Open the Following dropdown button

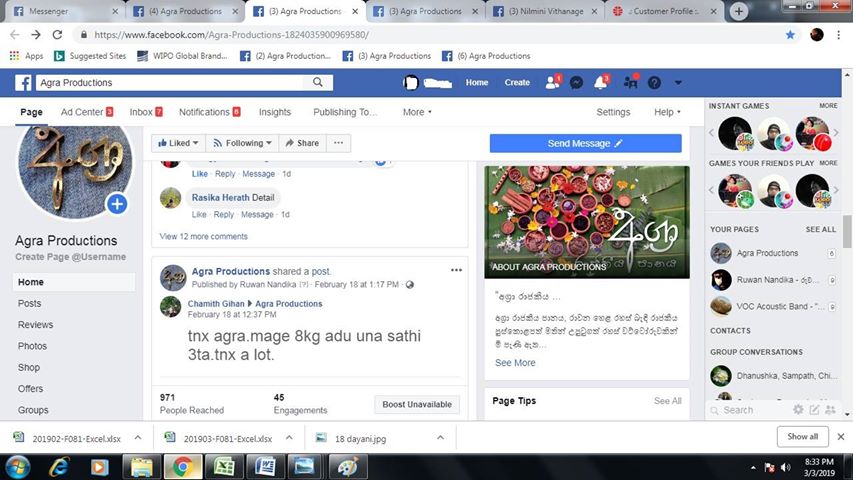(x=242, y=143)
